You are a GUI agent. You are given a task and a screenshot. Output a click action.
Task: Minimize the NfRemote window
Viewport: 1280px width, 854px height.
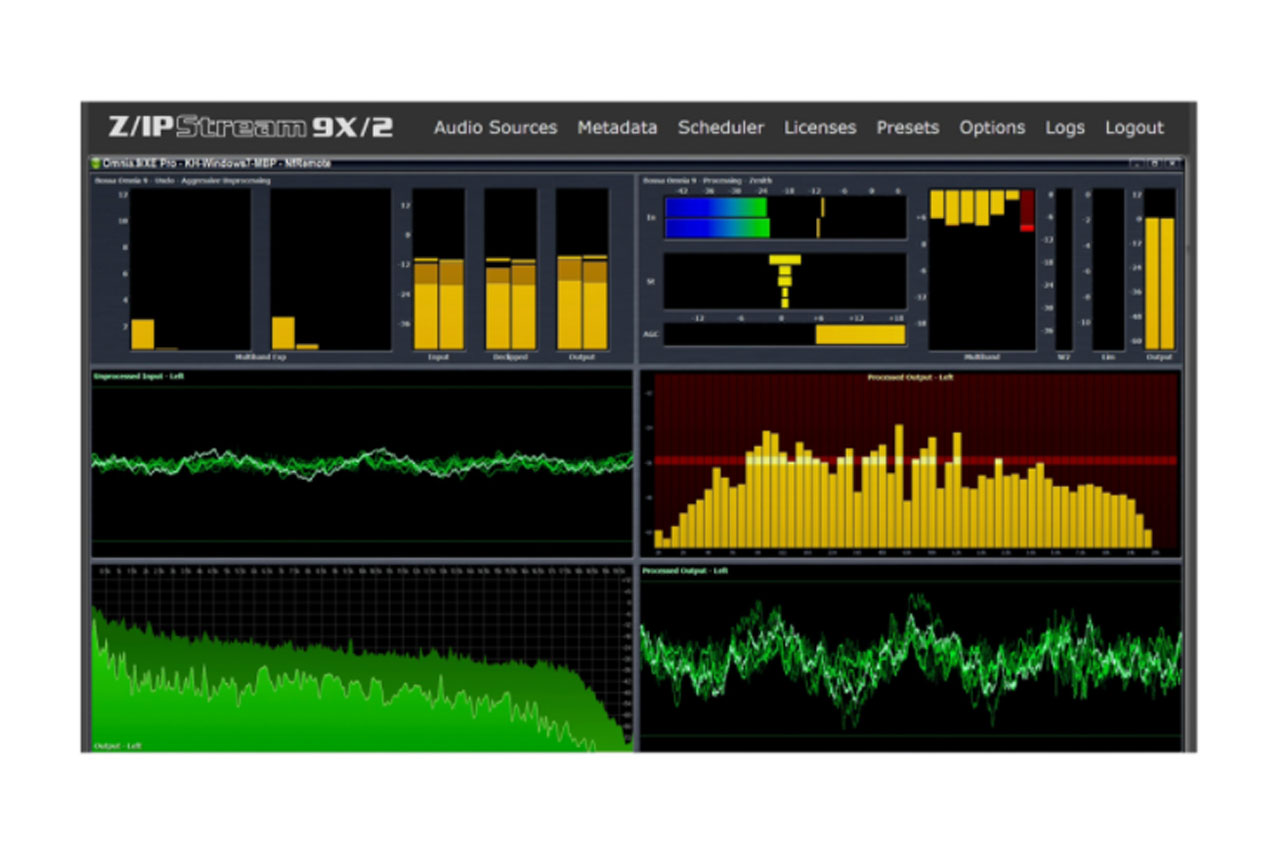pos(1137,163)
